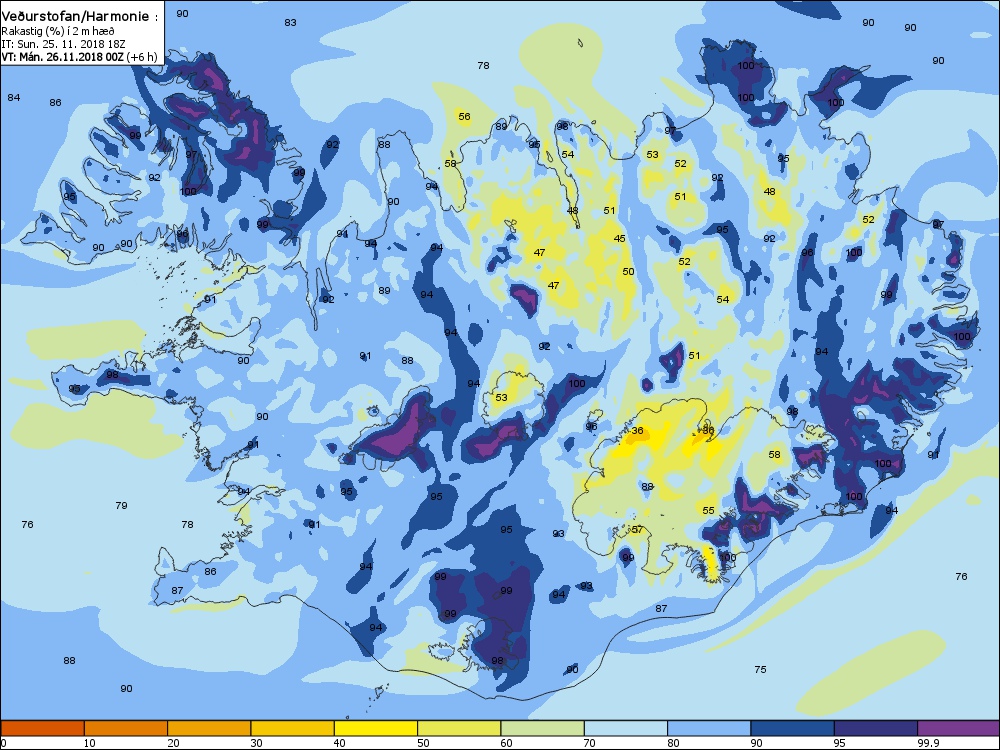Click the map value '55' in southeast Vatnajökull

coord(709,511)
